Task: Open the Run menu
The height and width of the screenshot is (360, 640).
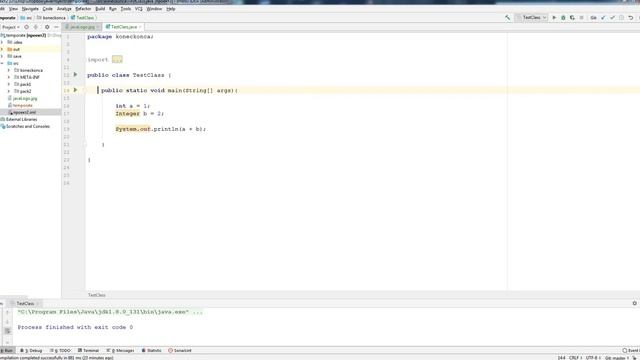Action: [x=113, y=9]
